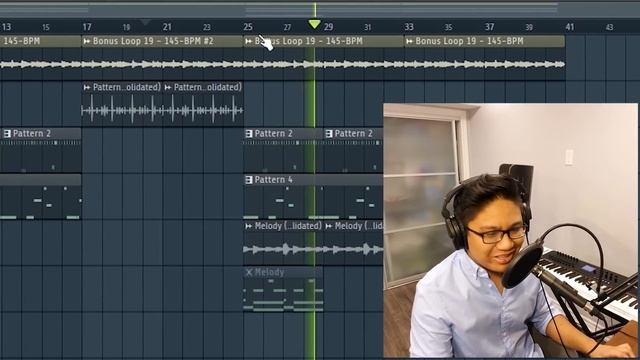Viewport: 640px width, 360px height.
Task: Click audio clip icon of Bonus Loop clip starting at bar 25
Action: point(249,41)
